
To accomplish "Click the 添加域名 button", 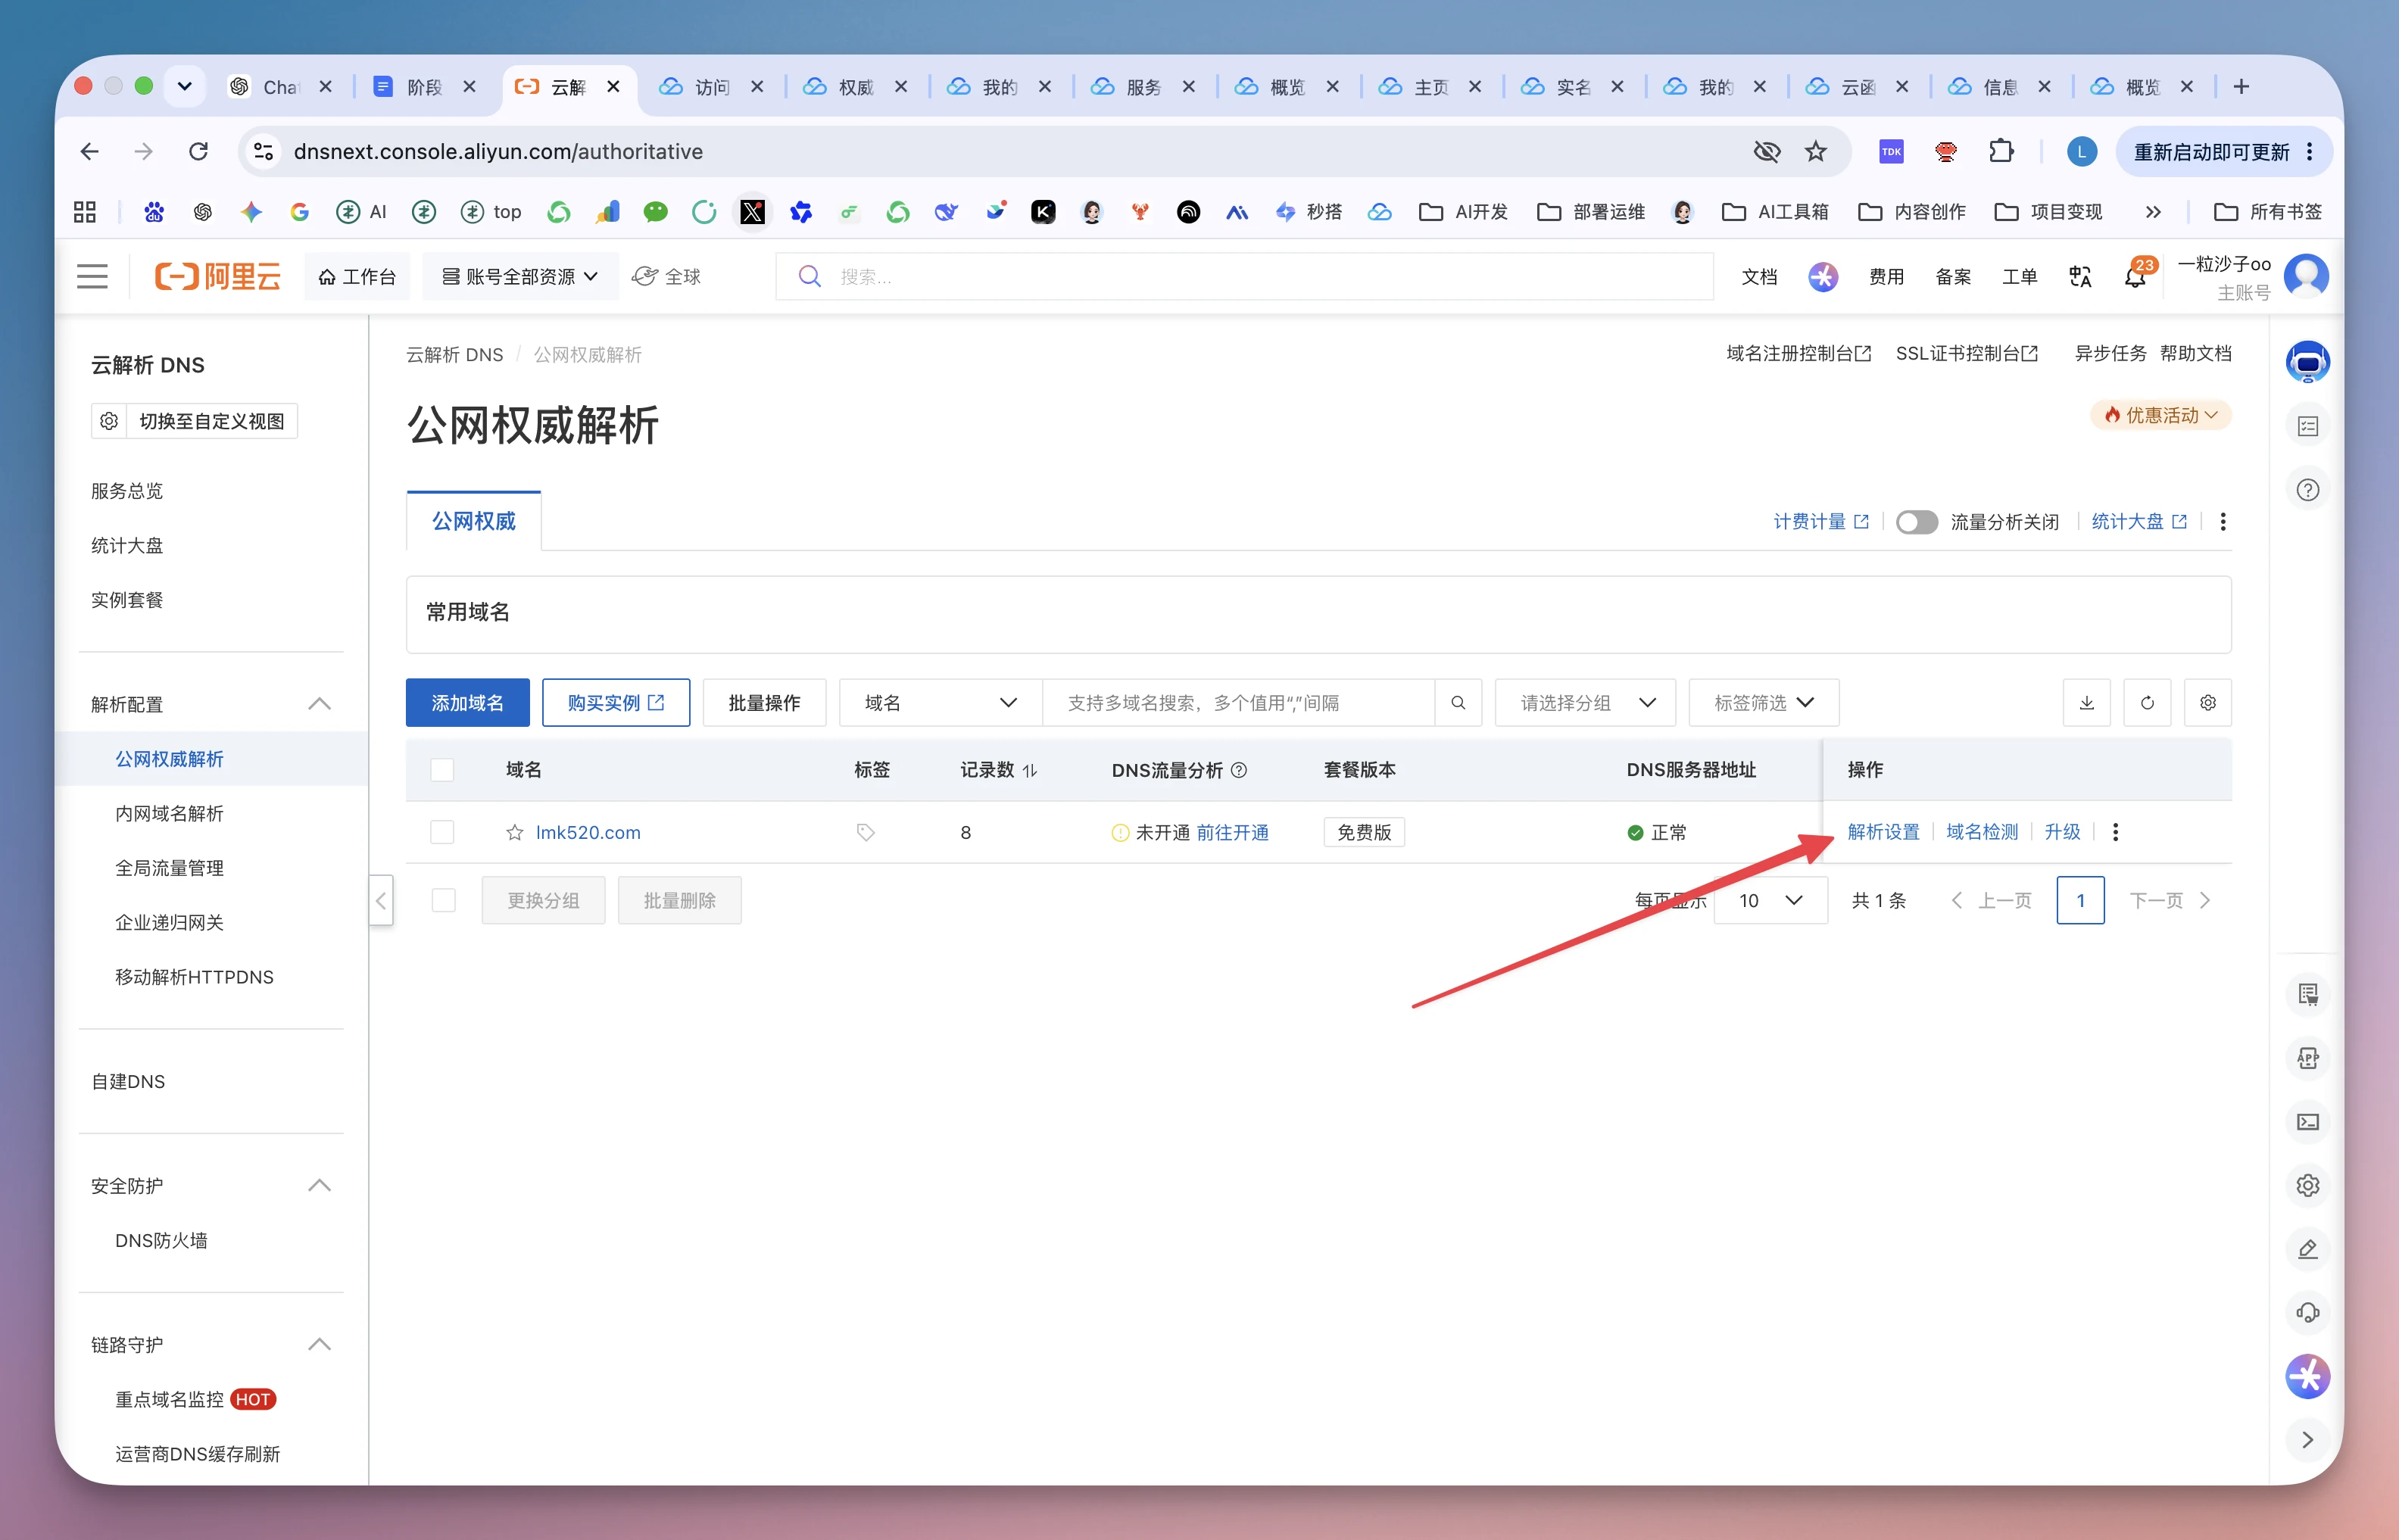I will click(x=468, y=703).
